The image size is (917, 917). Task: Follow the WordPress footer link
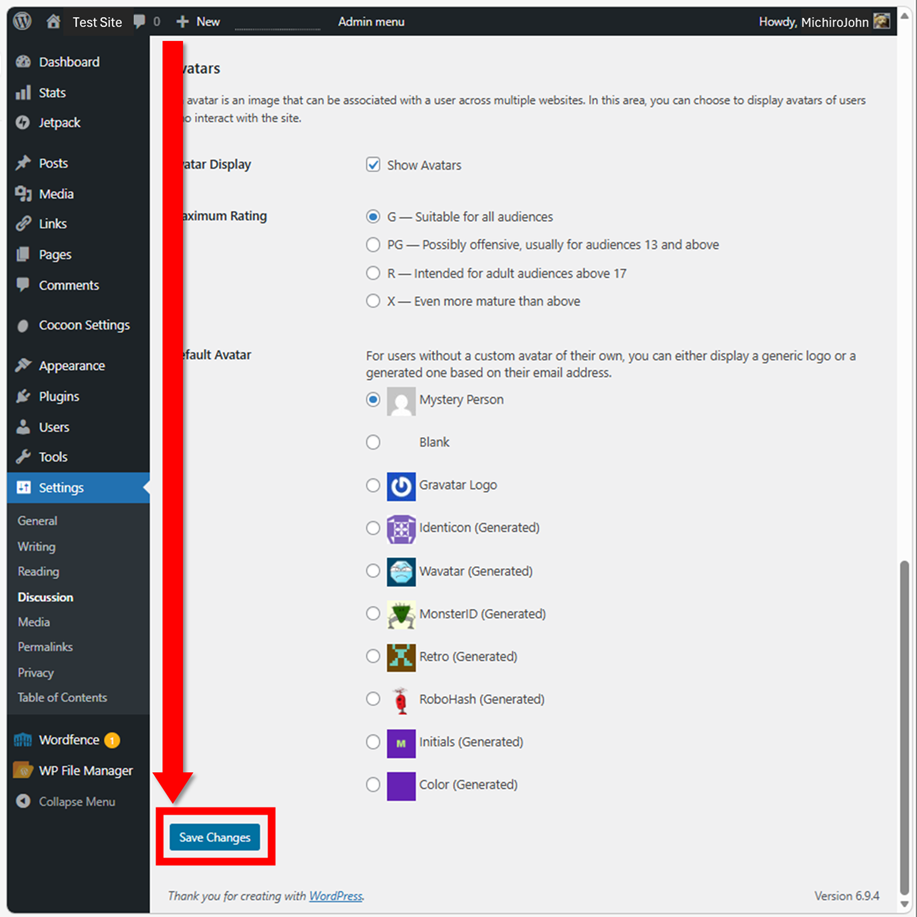(x=335, y=896)
